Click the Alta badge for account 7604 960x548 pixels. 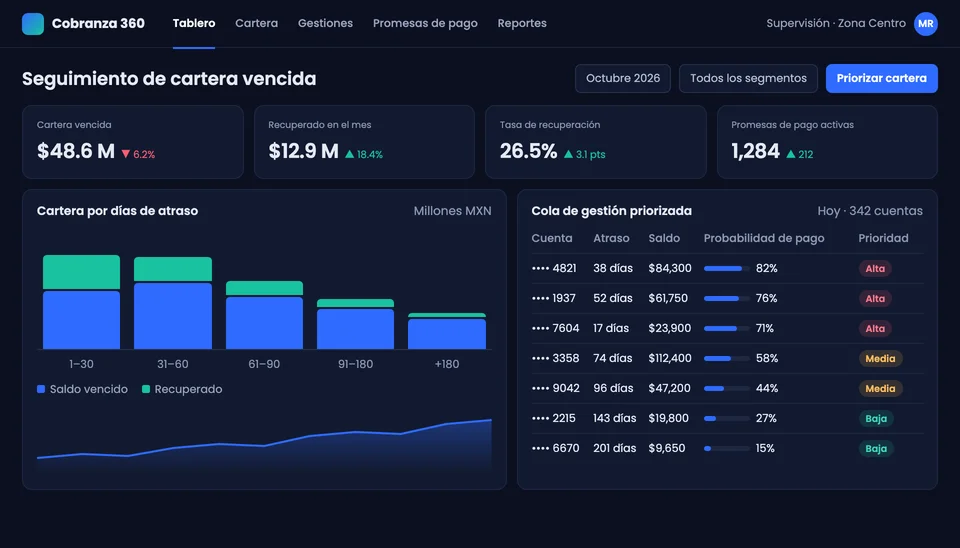[875, 328]
